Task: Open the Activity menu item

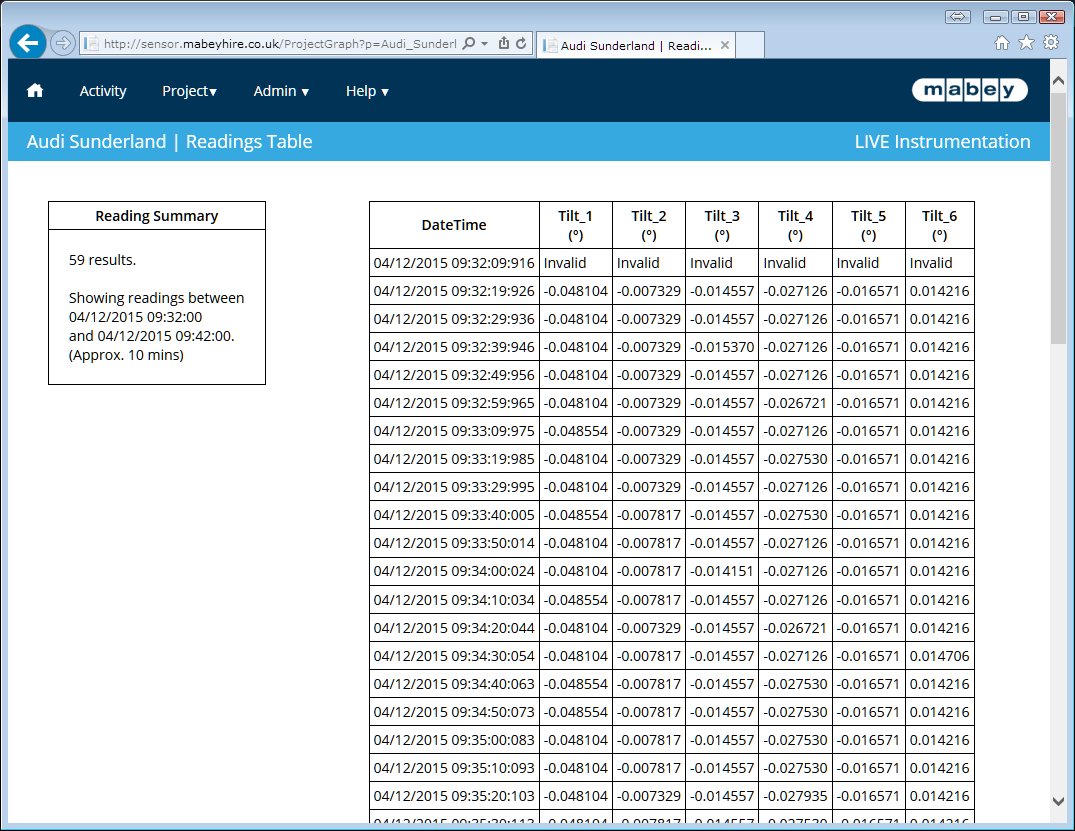Action: coord(103,91)
